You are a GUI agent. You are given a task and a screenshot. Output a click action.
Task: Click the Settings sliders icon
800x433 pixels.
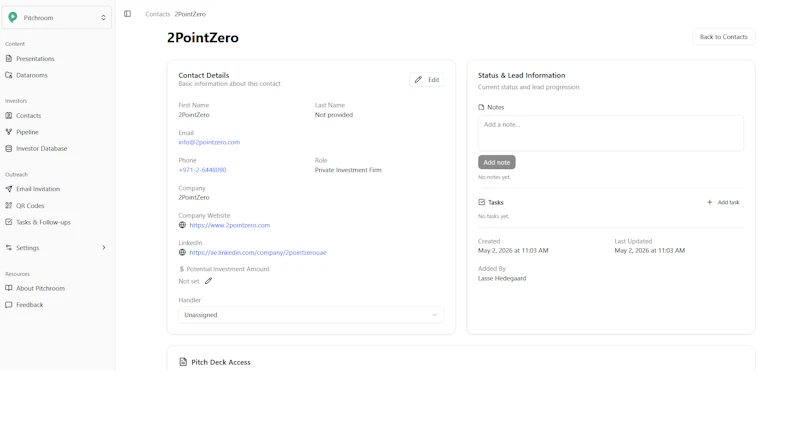[9, 248]
